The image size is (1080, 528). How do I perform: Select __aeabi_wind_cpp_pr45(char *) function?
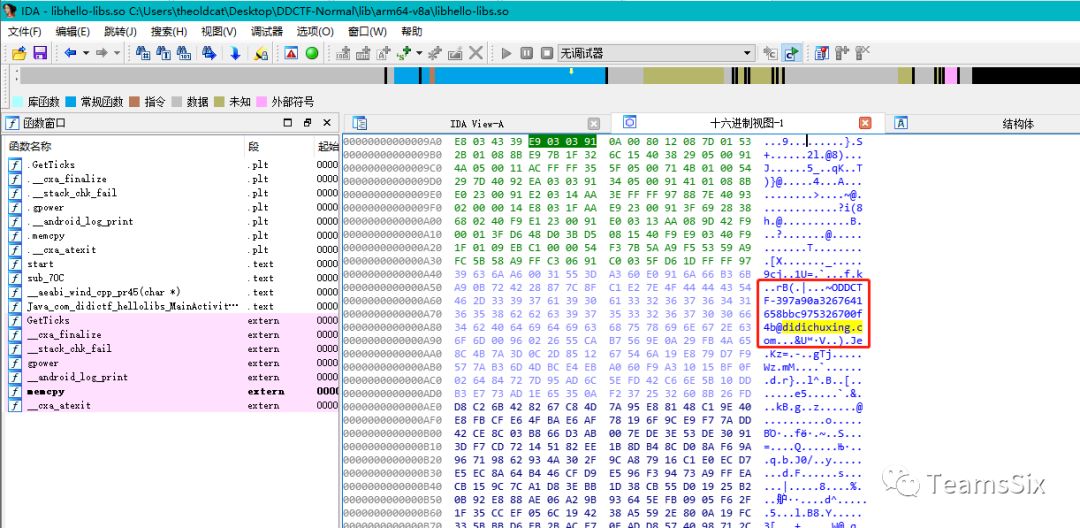(173, 292)
